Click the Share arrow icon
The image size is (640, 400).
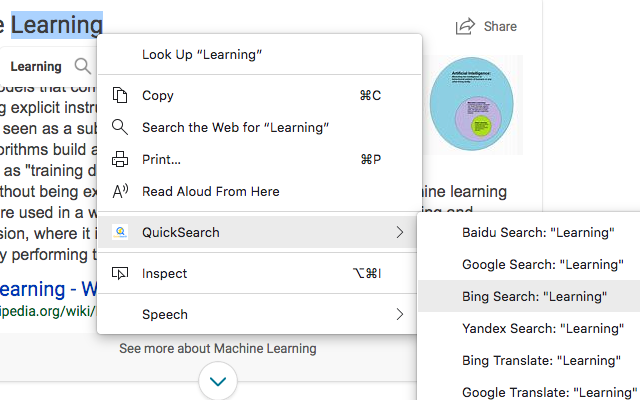pos(465,27)
